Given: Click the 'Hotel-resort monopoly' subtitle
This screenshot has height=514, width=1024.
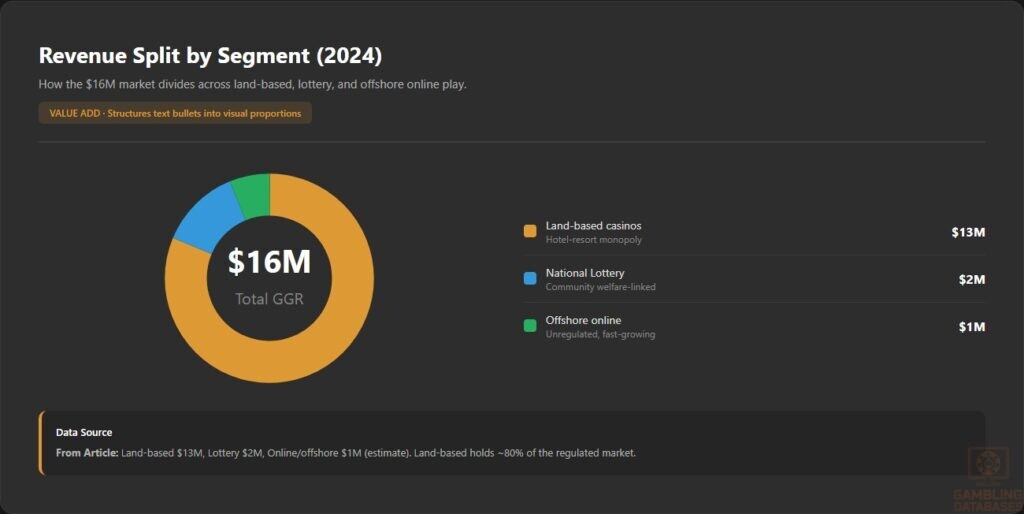Looking at the screenshot, I should [594, 240].
